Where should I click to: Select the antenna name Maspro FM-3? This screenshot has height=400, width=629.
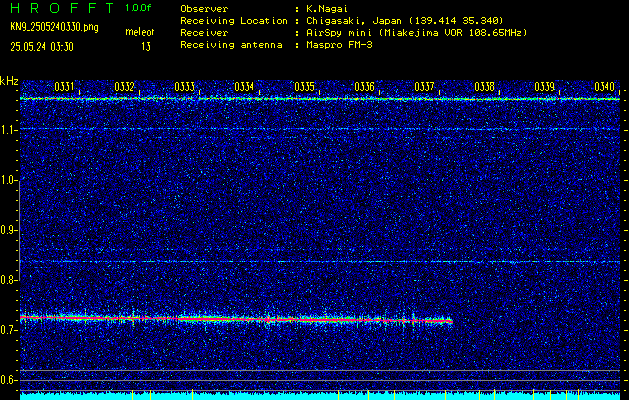click(x=339, y=45)
